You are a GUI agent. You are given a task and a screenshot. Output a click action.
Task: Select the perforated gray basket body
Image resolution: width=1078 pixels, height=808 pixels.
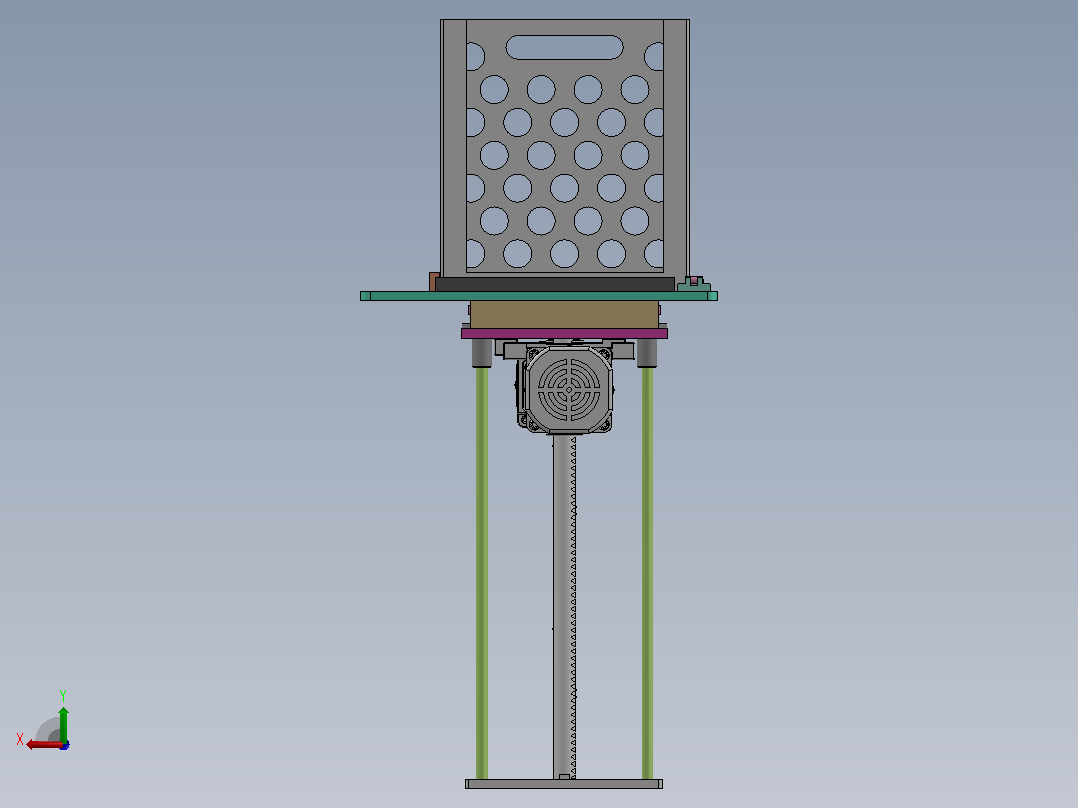pos(564,149)
